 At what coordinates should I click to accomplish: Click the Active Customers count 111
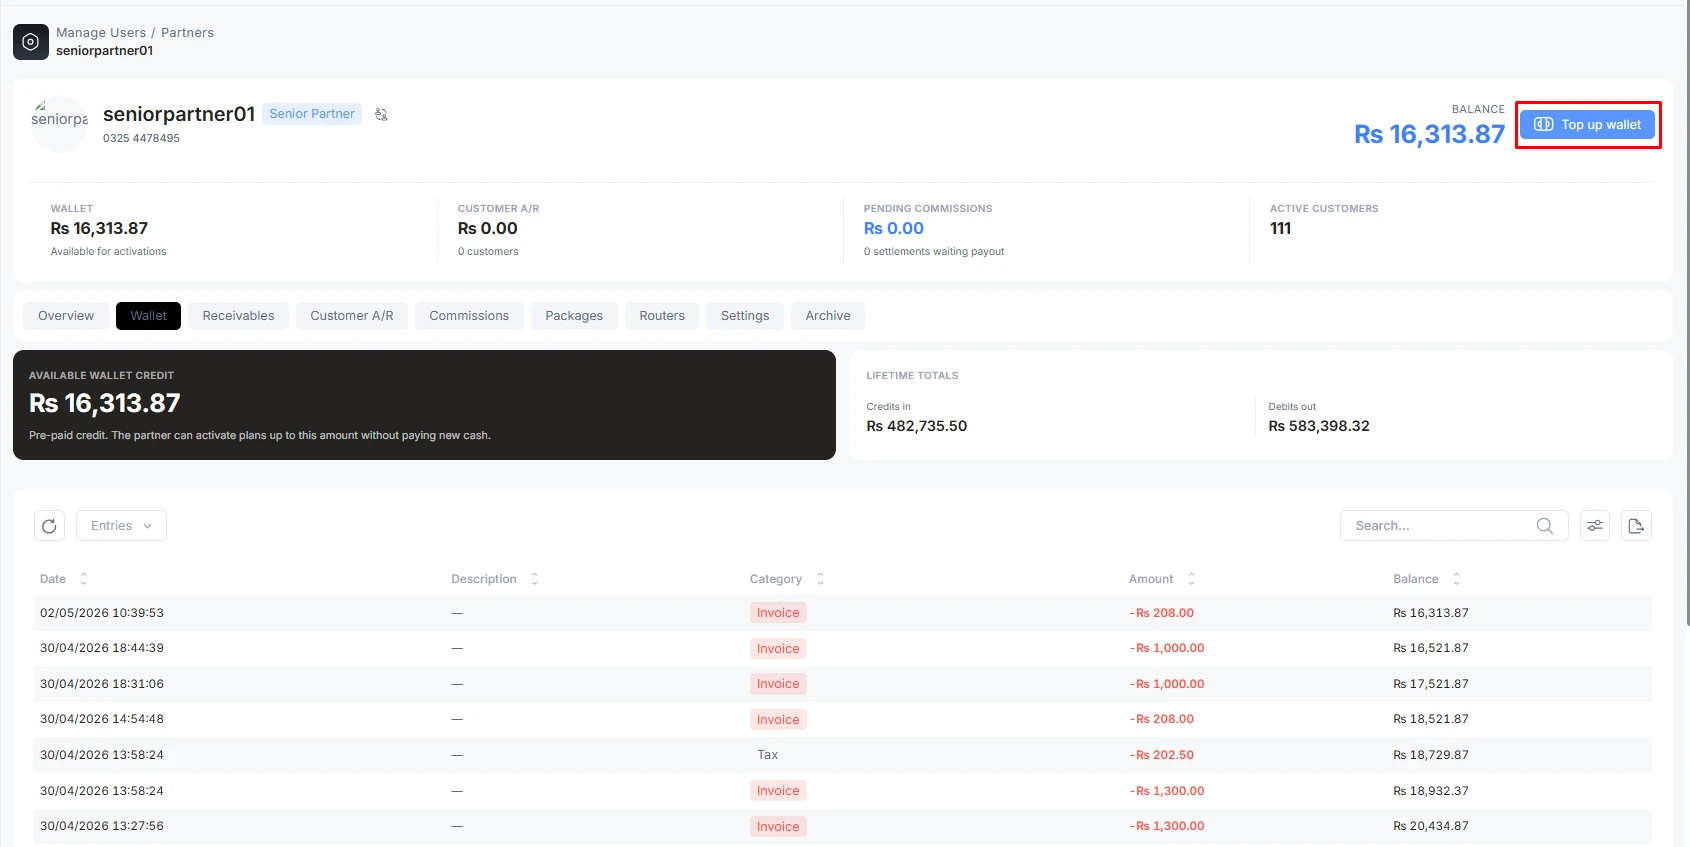coord(1281,229)
